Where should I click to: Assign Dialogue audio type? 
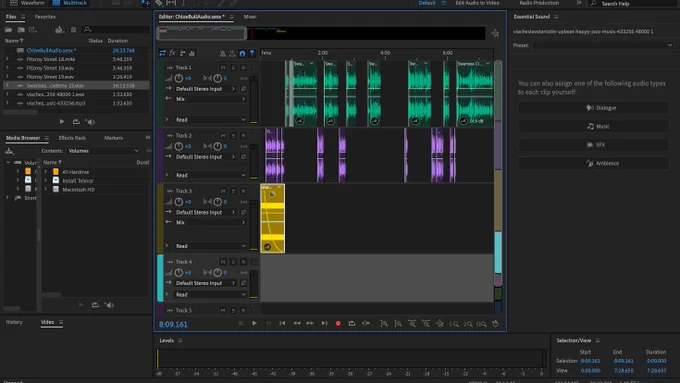pyautogui.click(x=593, y=108)
